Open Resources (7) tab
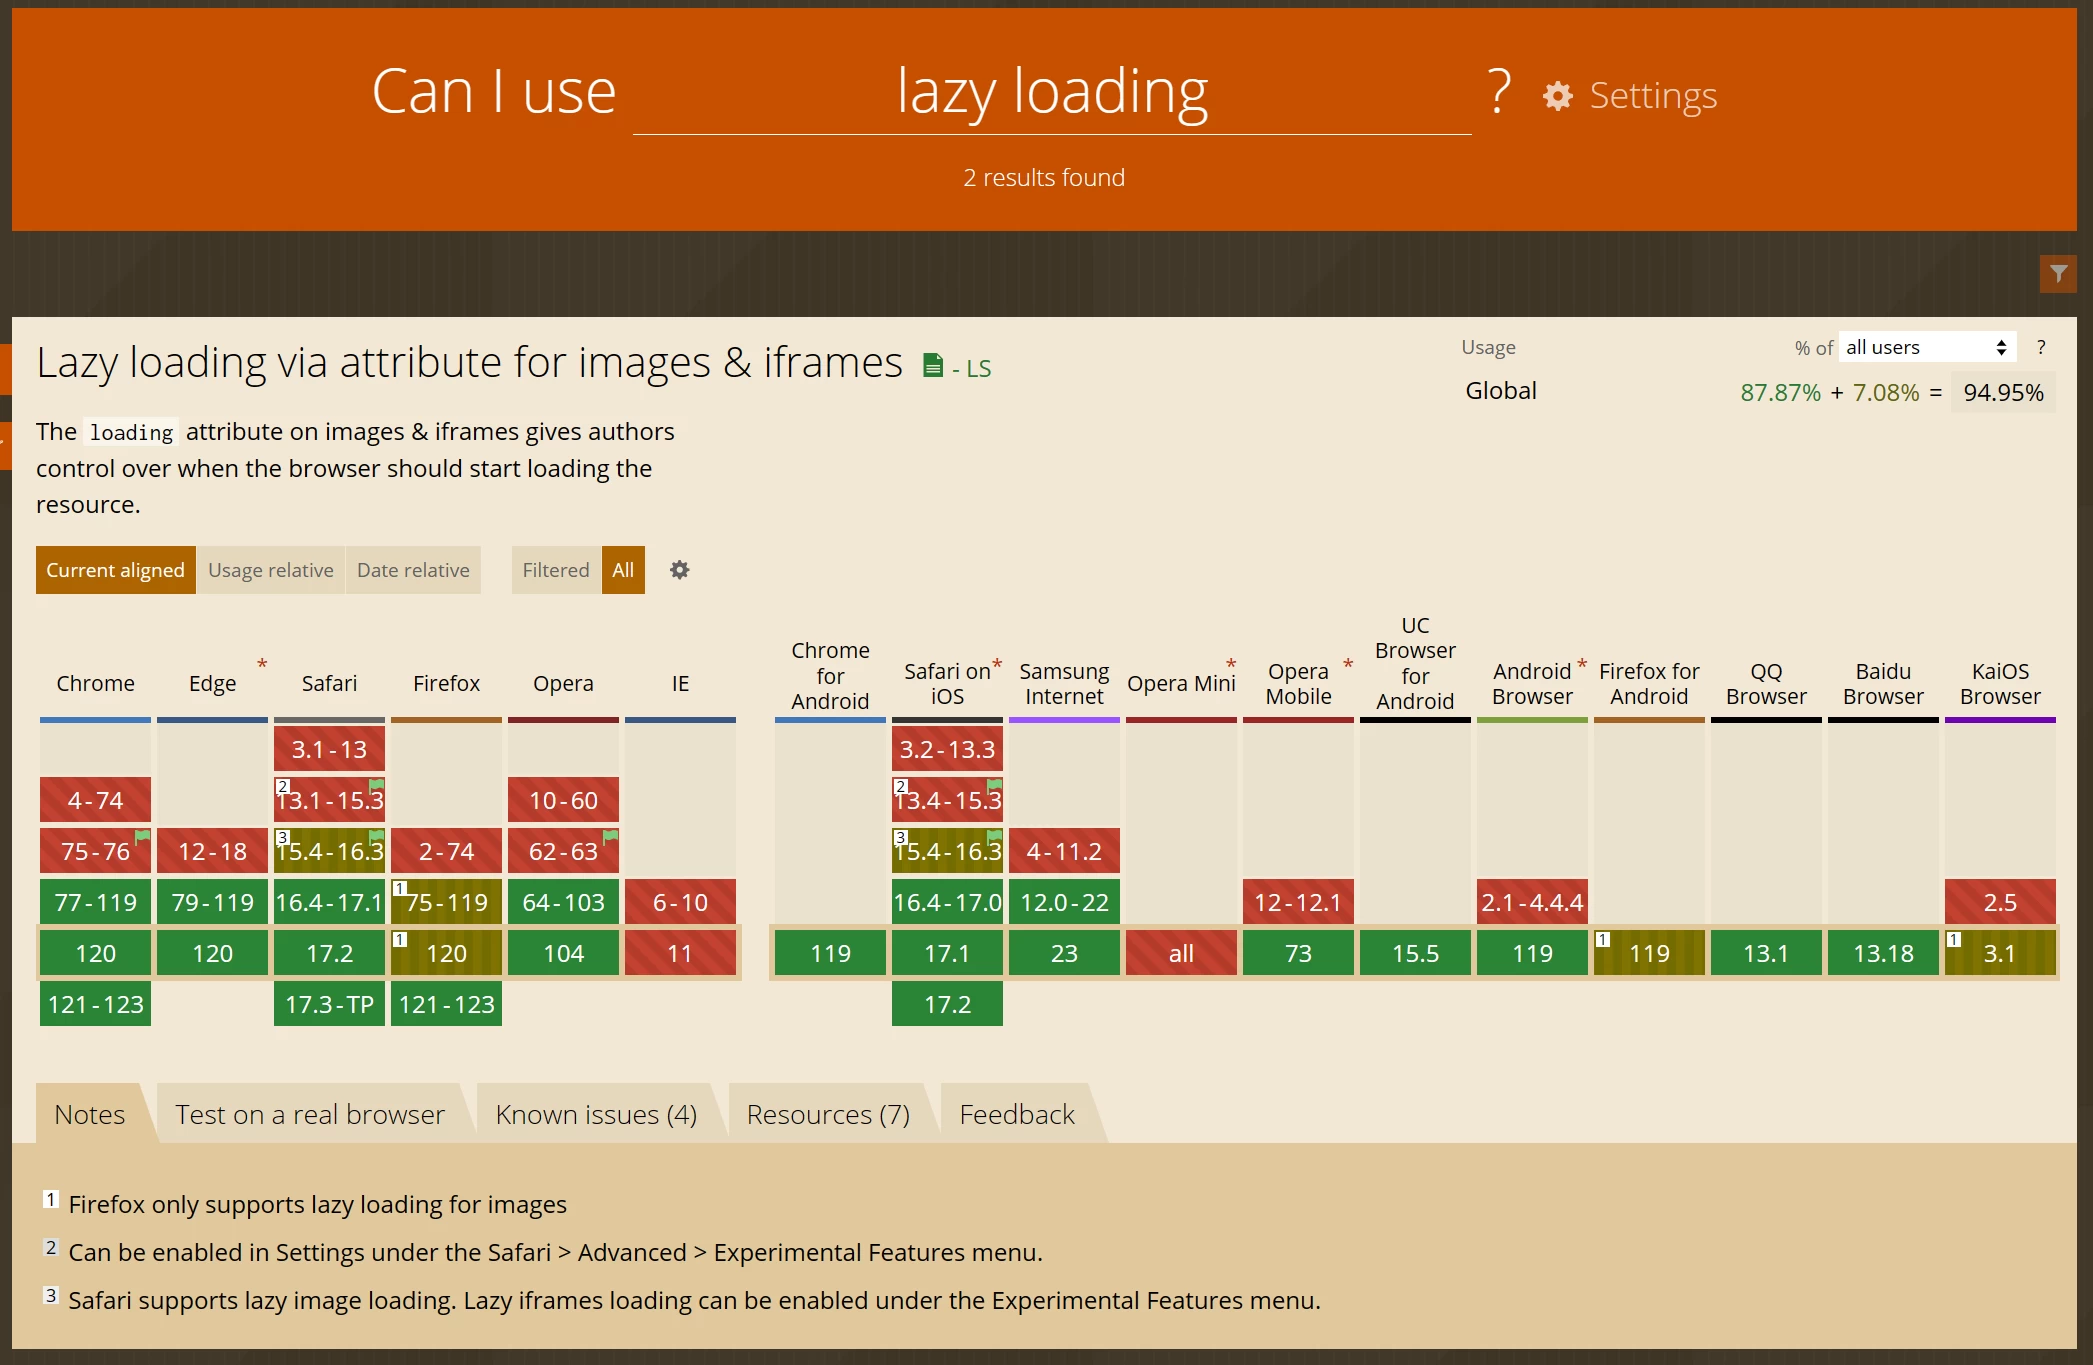 [828, 1114]
